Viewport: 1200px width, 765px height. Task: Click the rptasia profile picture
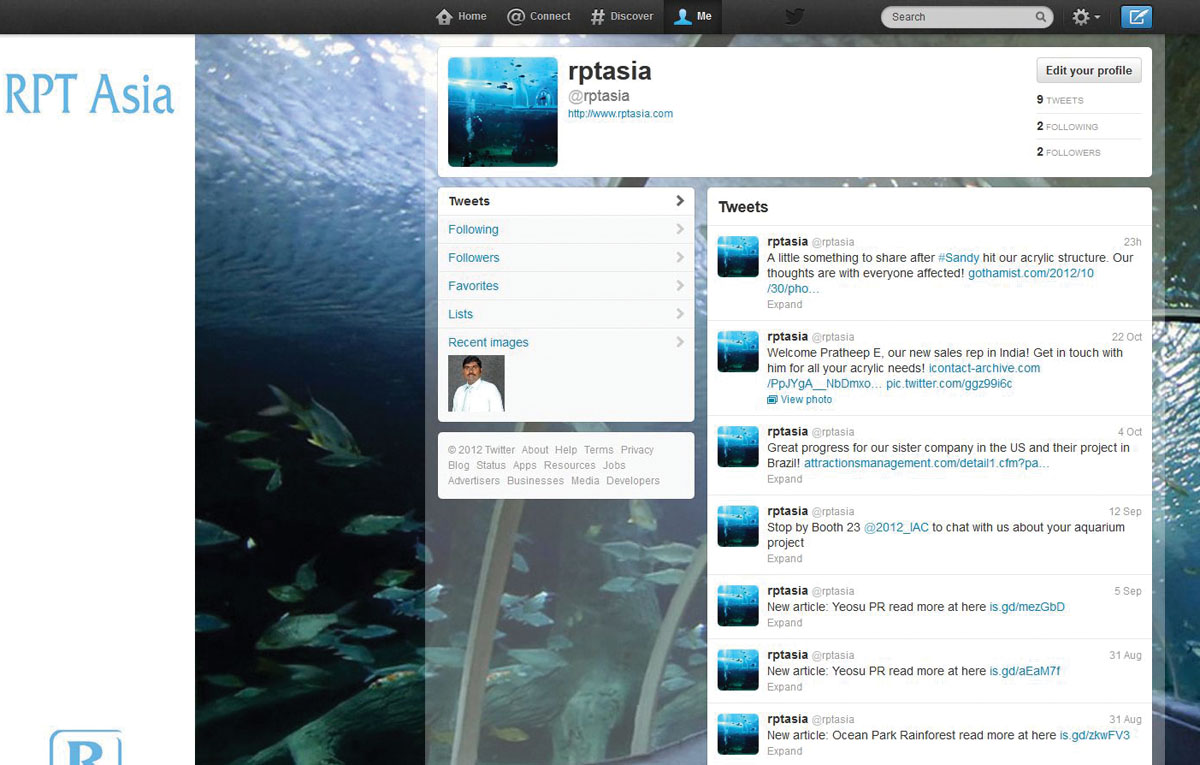point(503,112)
